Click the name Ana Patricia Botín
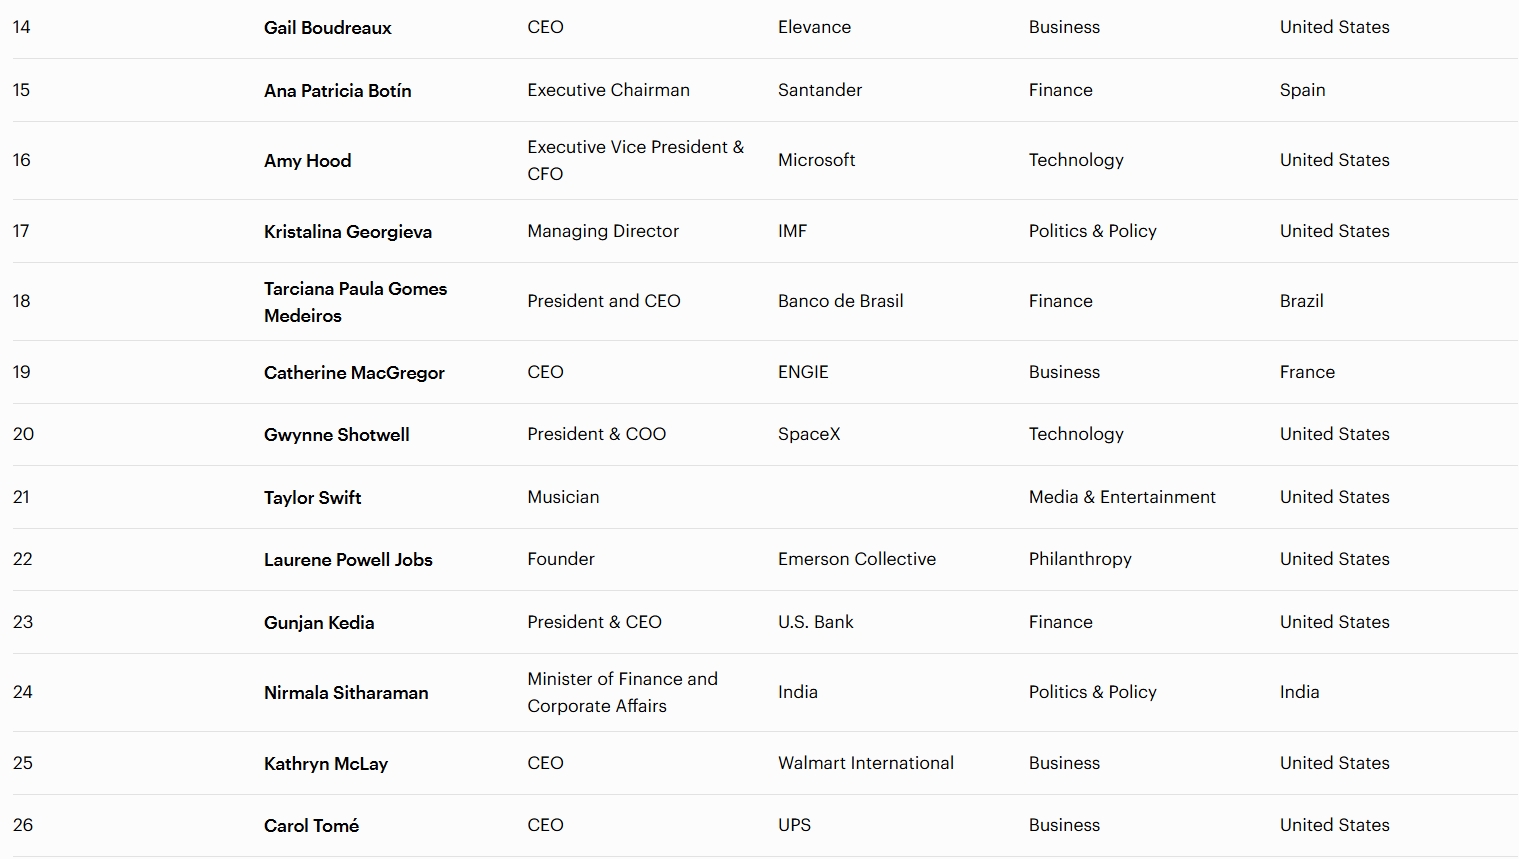Image resolution: width=1519 pixels, height=859 pixels. click(x=337, y=91)
